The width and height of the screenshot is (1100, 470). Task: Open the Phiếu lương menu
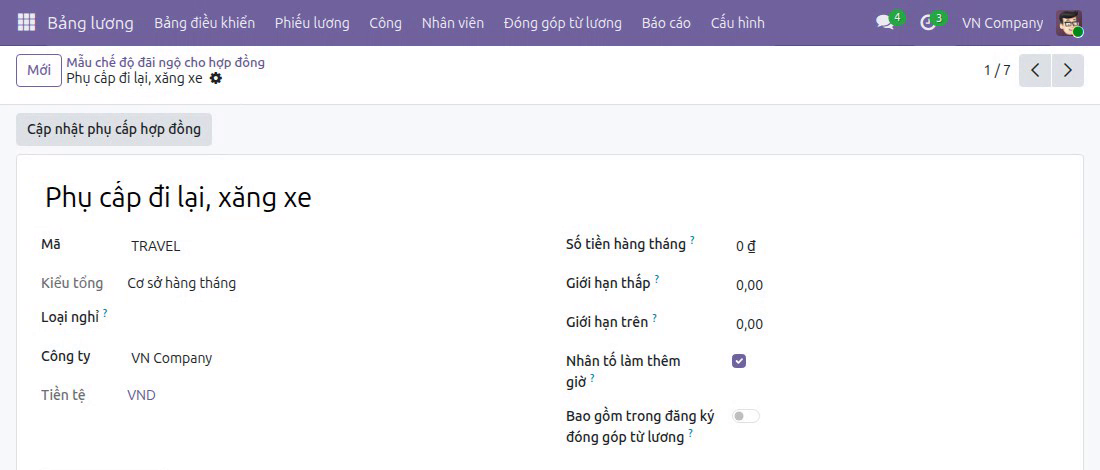pos(312,23)
